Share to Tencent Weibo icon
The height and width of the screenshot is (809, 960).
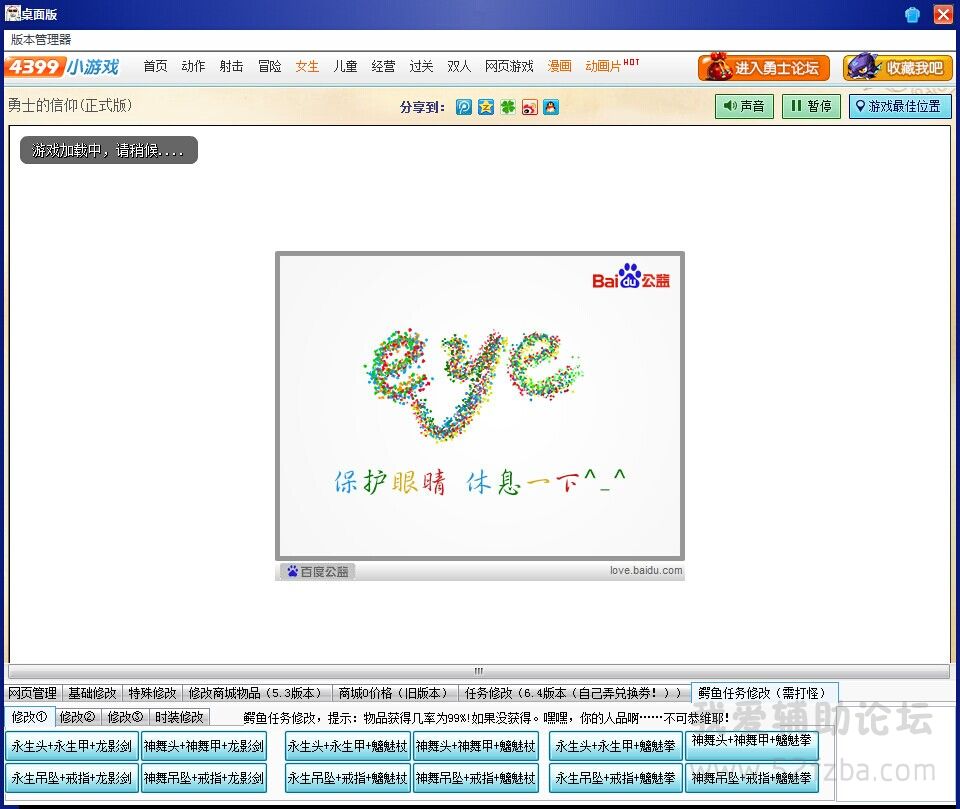point(464,107)
